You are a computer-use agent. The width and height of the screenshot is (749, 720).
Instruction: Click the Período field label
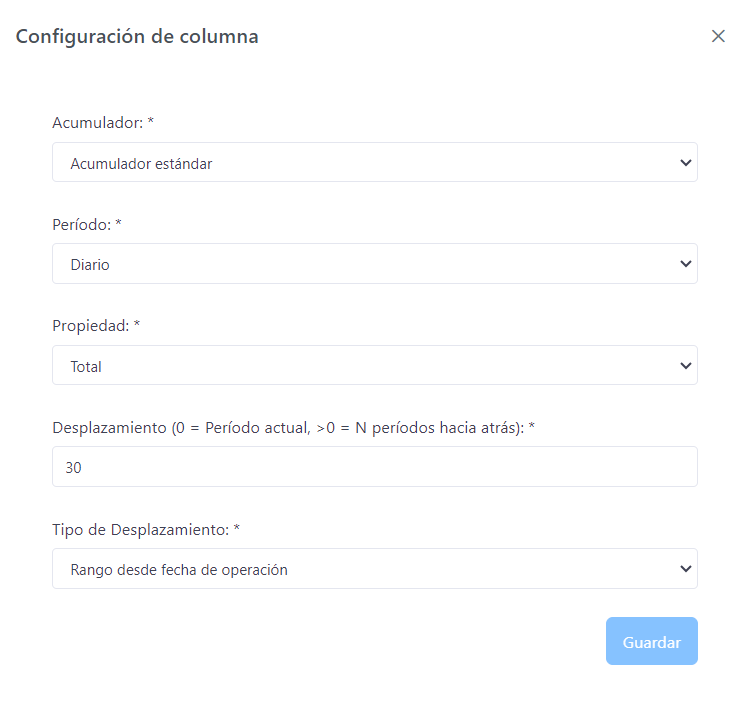point(87,224)
